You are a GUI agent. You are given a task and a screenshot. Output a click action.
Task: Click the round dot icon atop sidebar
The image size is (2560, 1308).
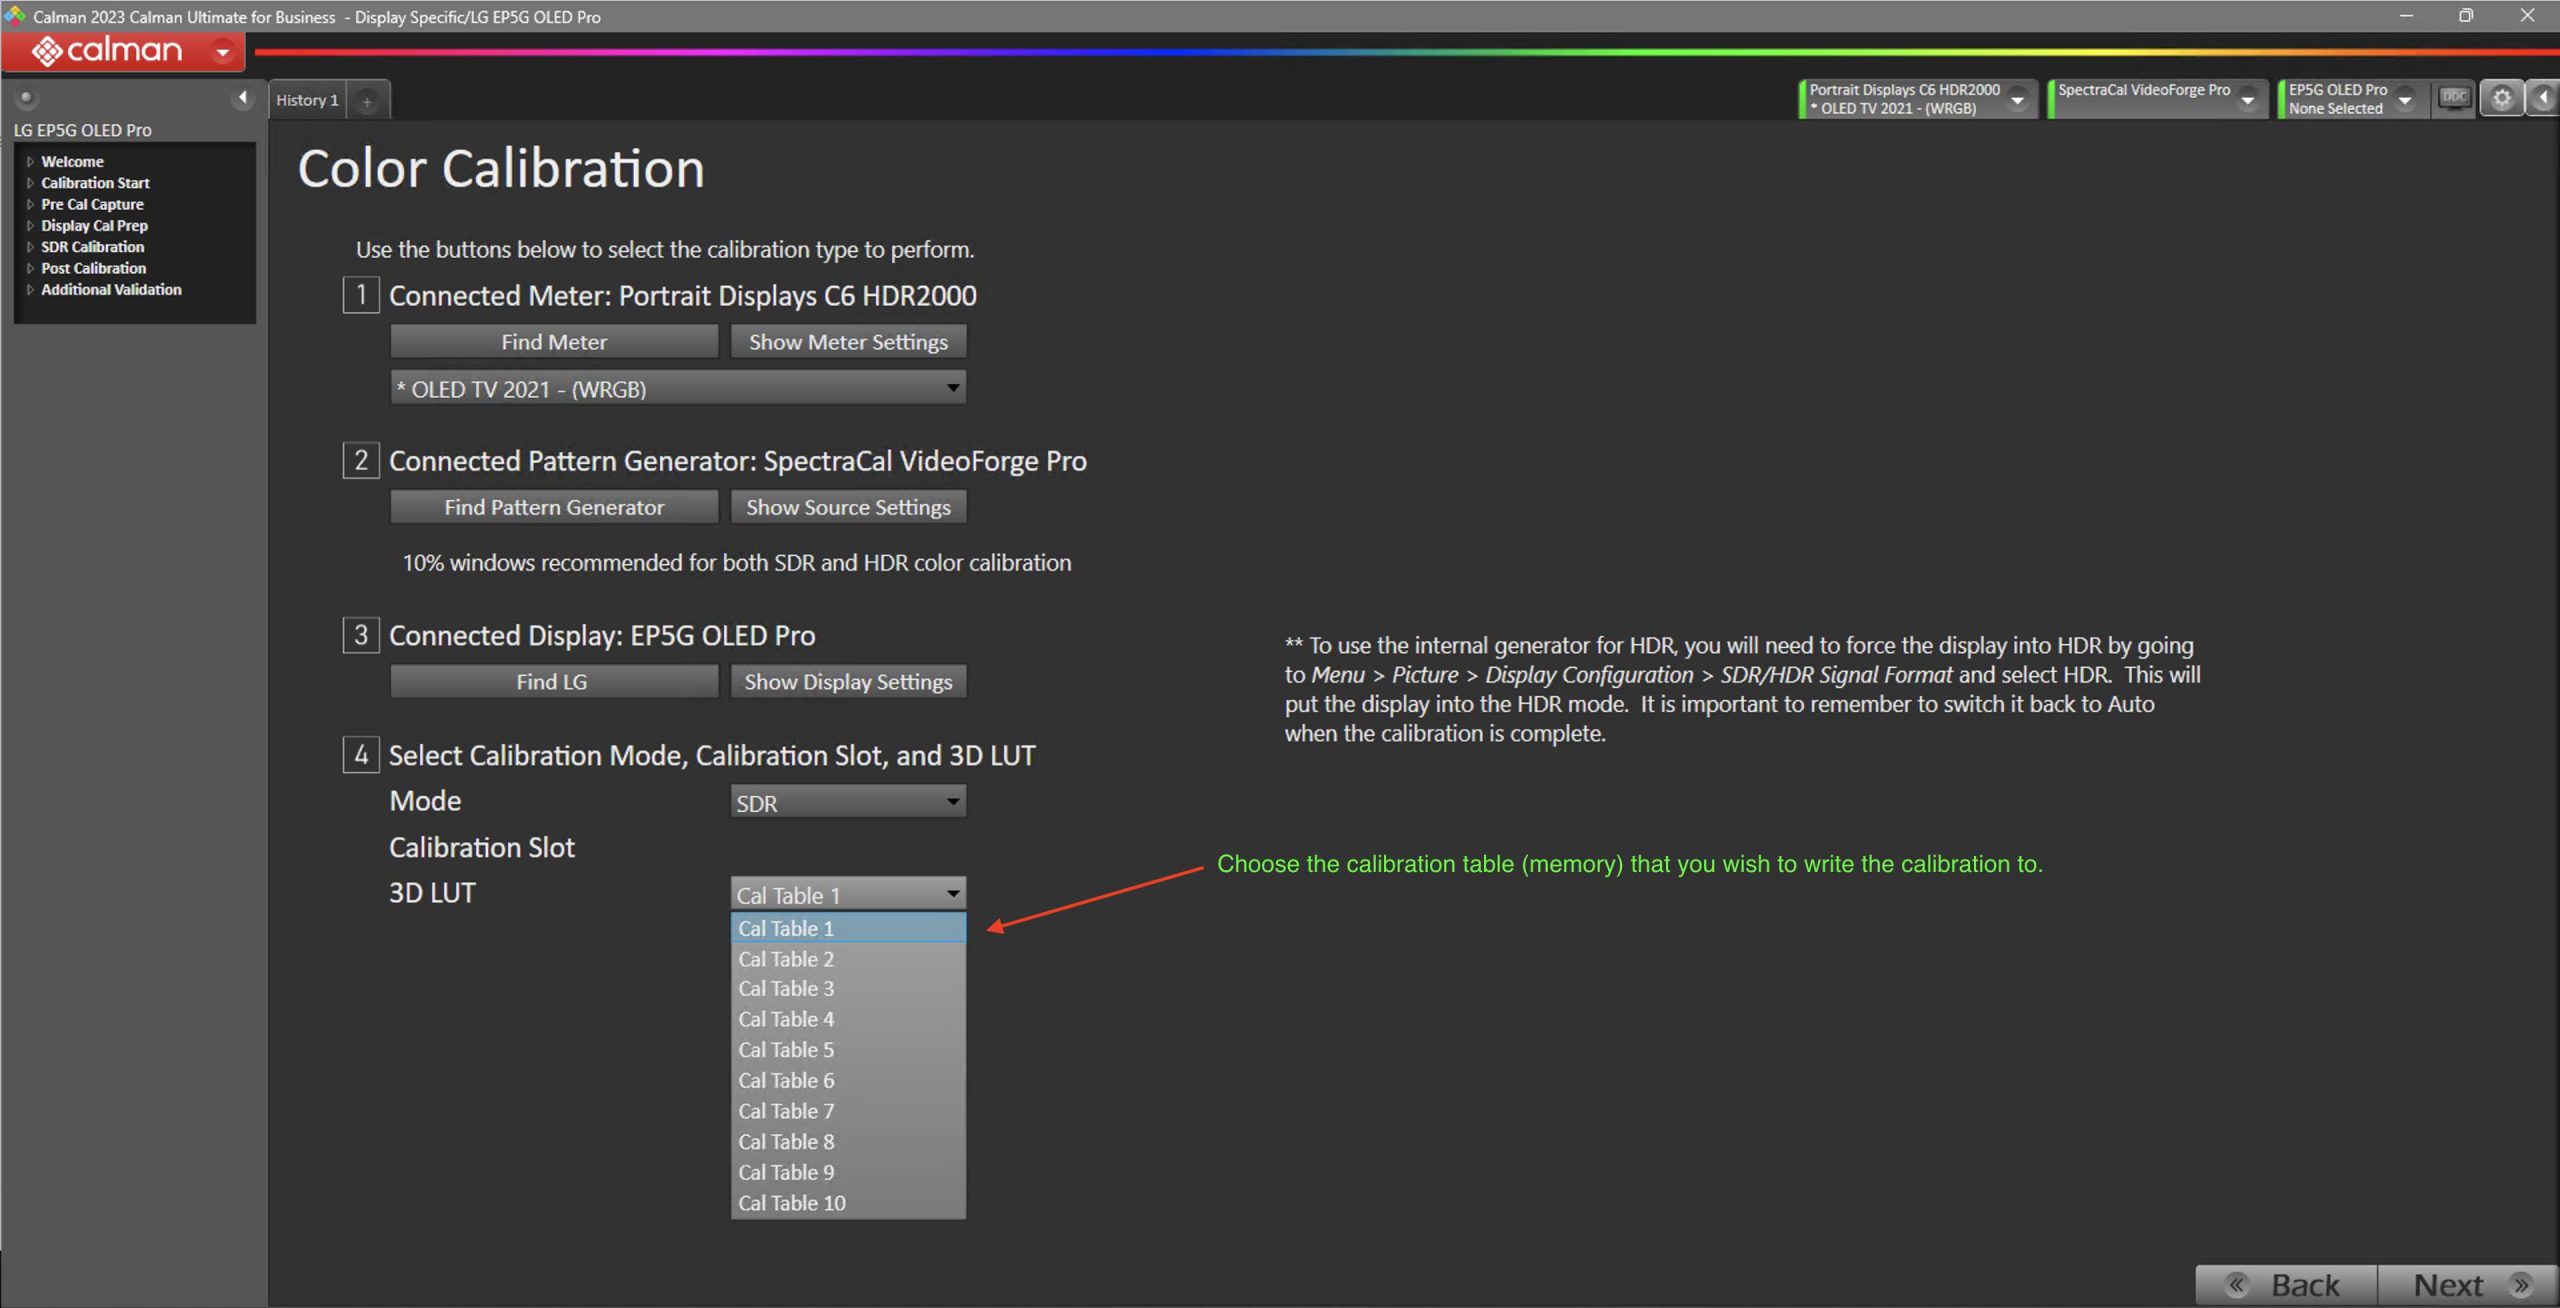pyautogui.click(x=26, y=98)
